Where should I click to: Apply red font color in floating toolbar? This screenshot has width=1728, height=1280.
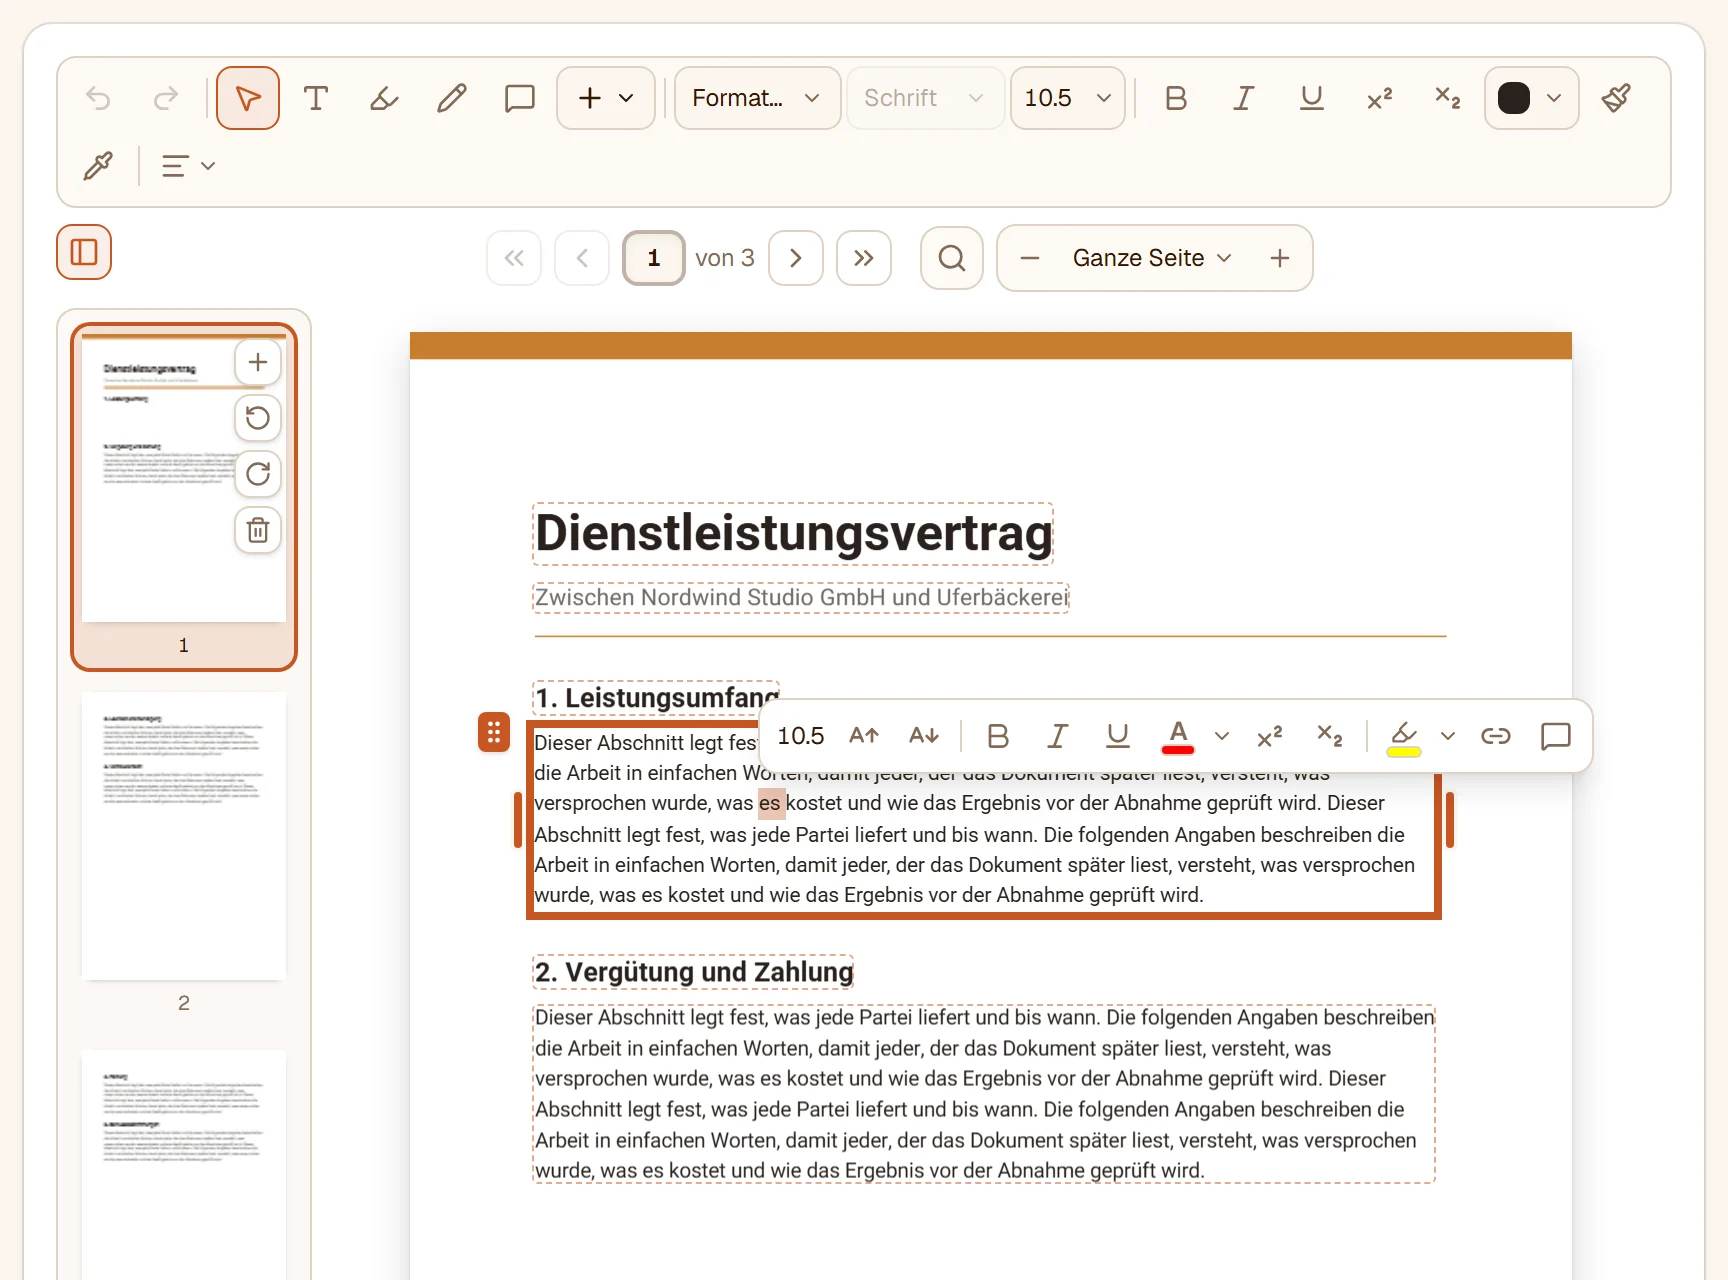coord(1178,736)
